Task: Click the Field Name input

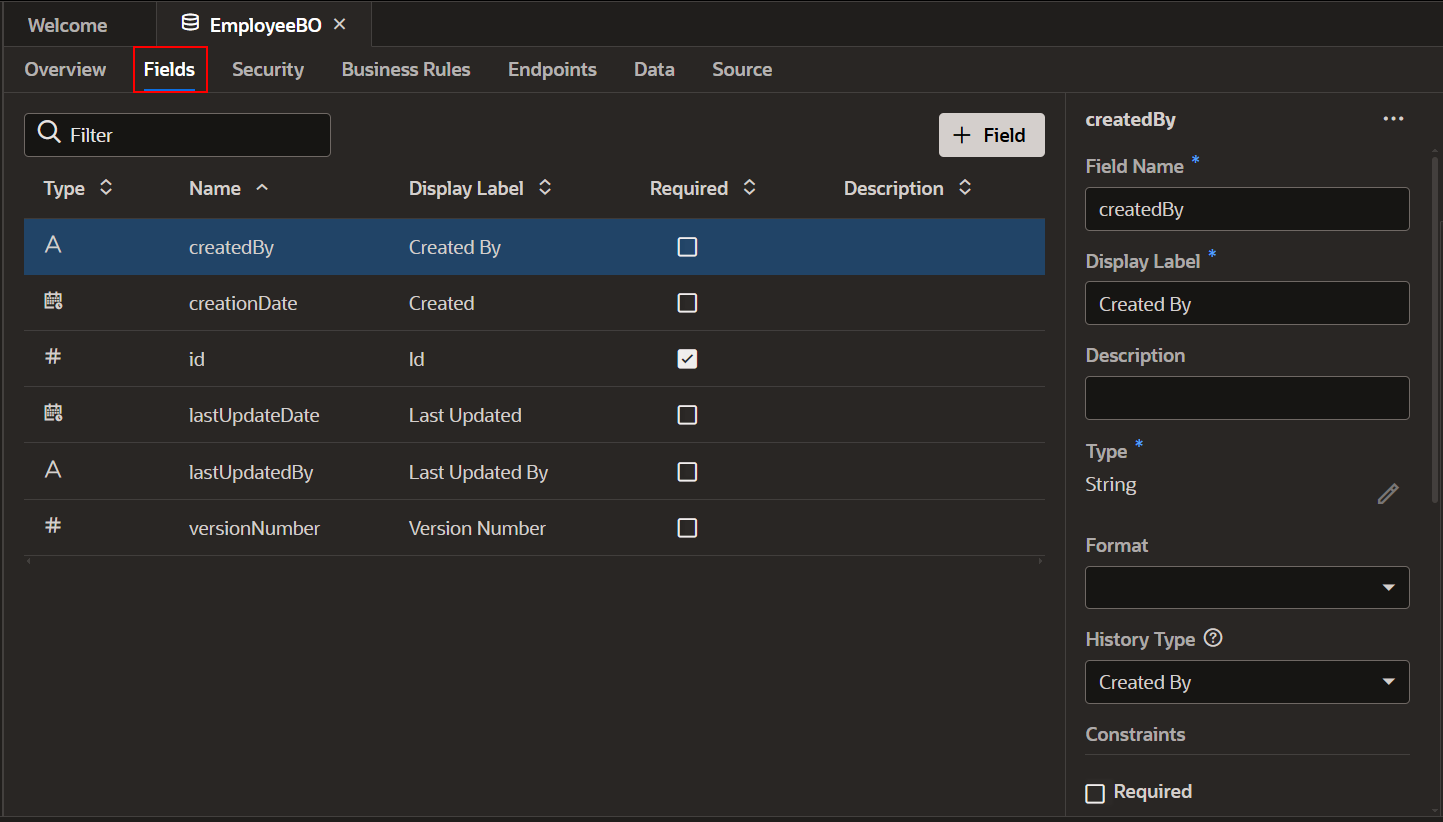Action: point(1247,209)
